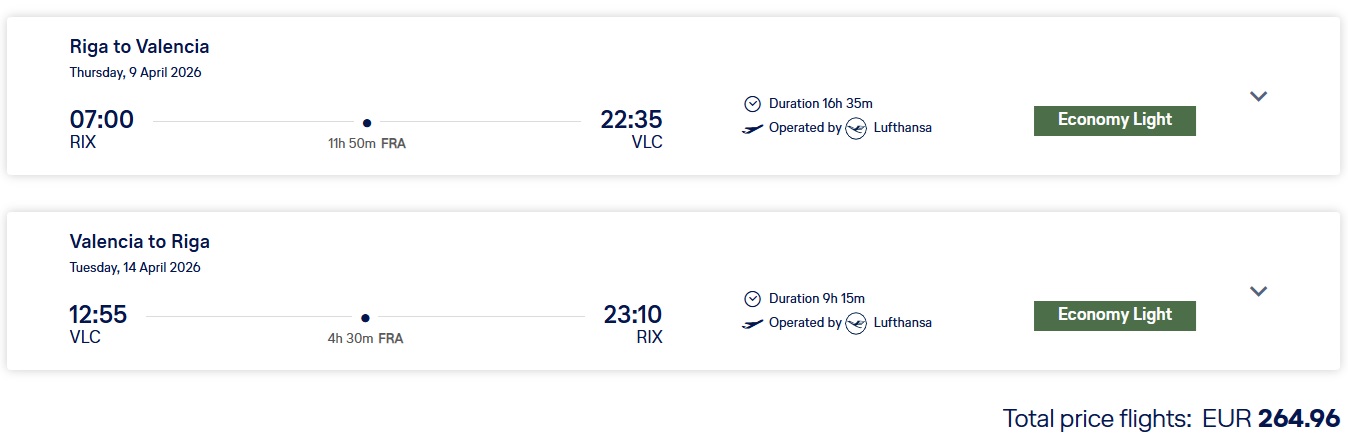Screen dimensions: 1348x447
Task: Click the Lufthansa crane logo on return flight
Action: tap(855, 323)
